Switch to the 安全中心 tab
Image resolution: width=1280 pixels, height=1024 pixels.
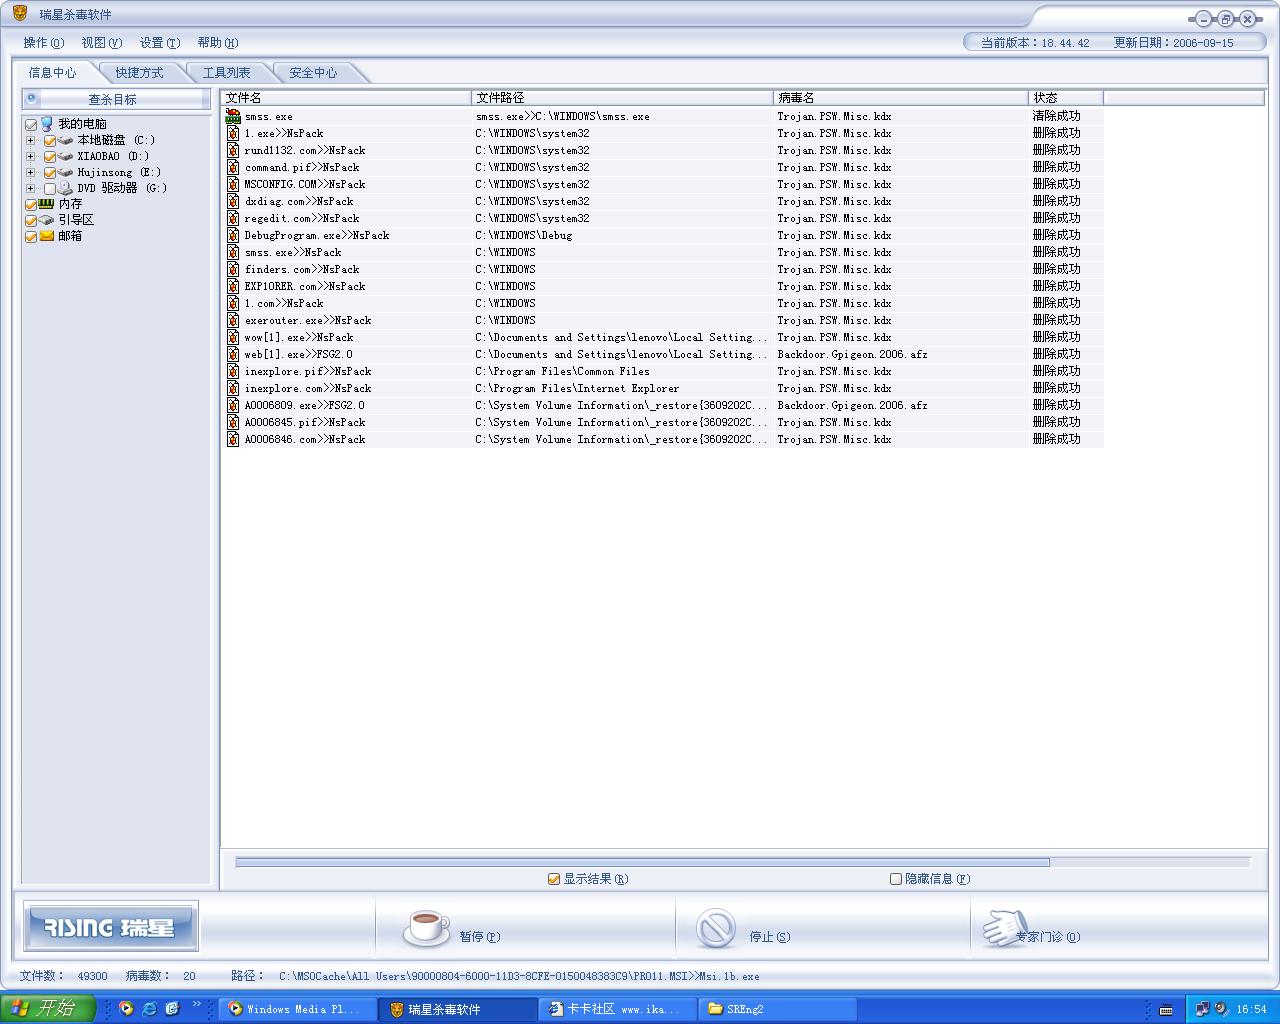(313, 73)
